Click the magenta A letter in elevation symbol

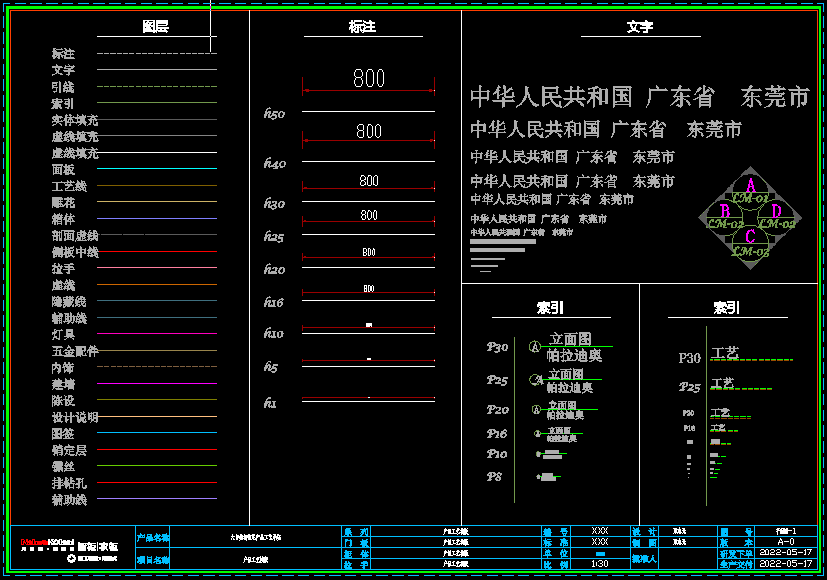[750, 185]
